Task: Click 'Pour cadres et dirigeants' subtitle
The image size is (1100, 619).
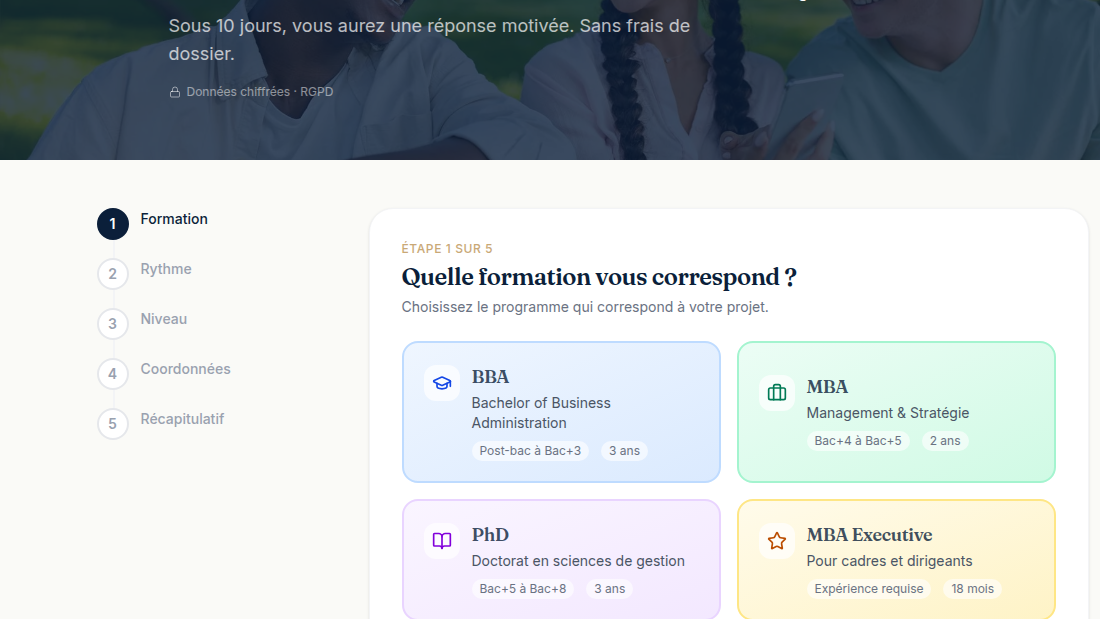Action: [x=889, y=561]
